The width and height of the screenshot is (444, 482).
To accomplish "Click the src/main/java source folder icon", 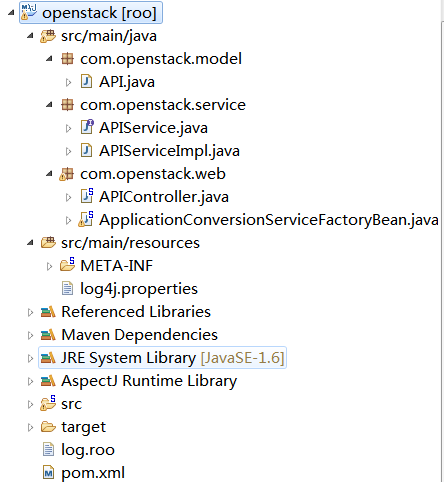I will pyautogui.click(x=48, y=36).
